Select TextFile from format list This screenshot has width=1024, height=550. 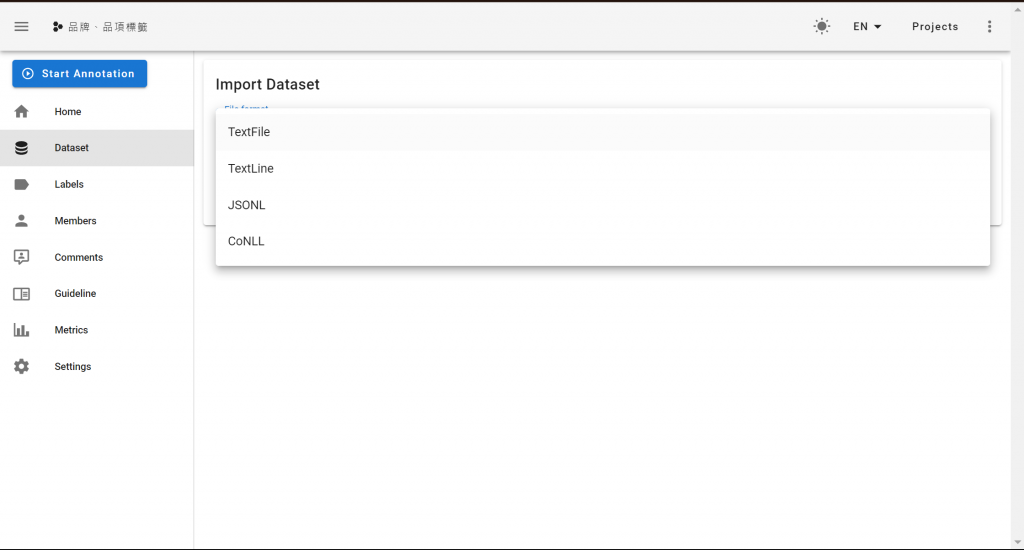(x=603, y=132)
